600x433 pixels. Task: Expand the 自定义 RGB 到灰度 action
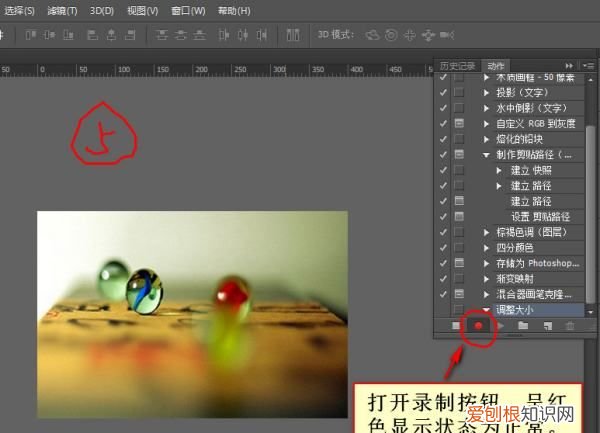tap(486, 124)
